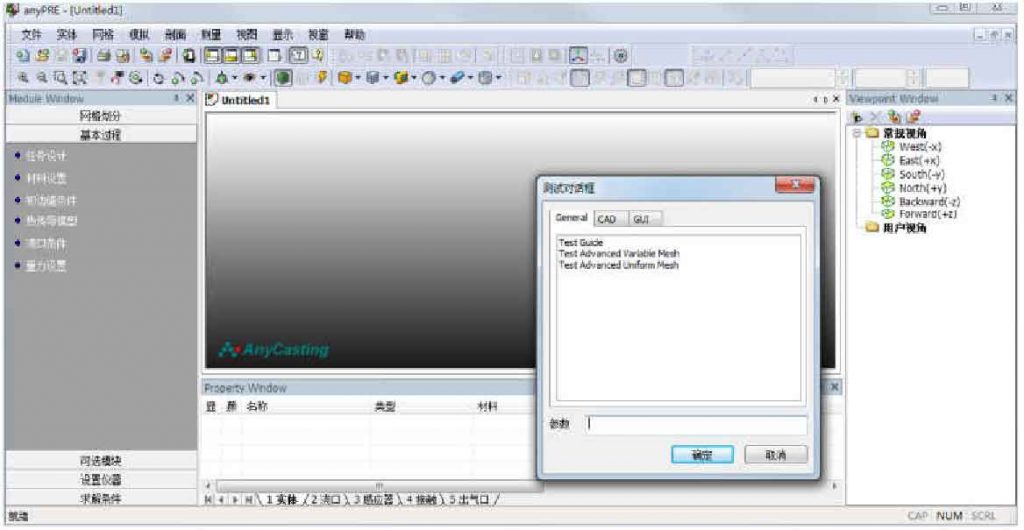
Task: Click the 确定 button in dialog
Action: 702,455
